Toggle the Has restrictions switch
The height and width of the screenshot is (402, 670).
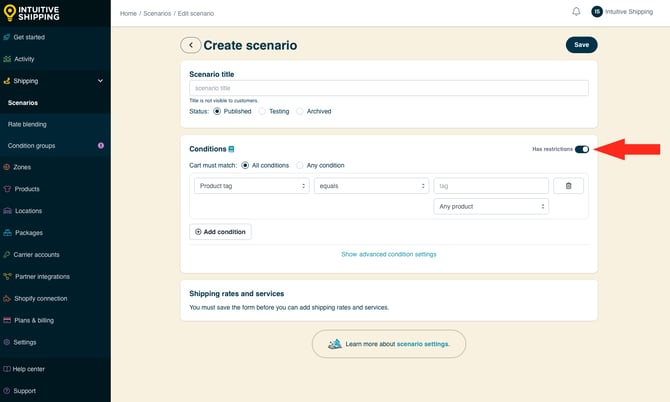[x=582, y=149]
